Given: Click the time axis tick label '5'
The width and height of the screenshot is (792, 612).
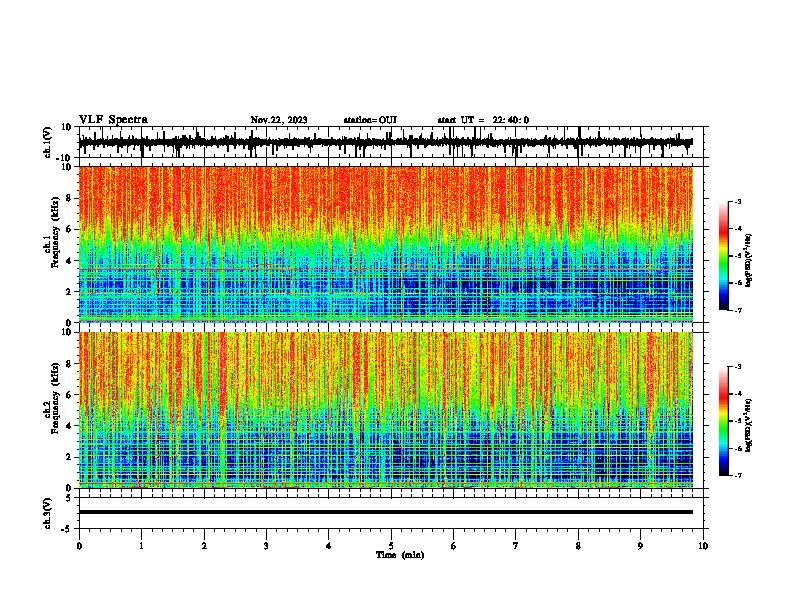Looking at the screenshot, I should 391,546.
